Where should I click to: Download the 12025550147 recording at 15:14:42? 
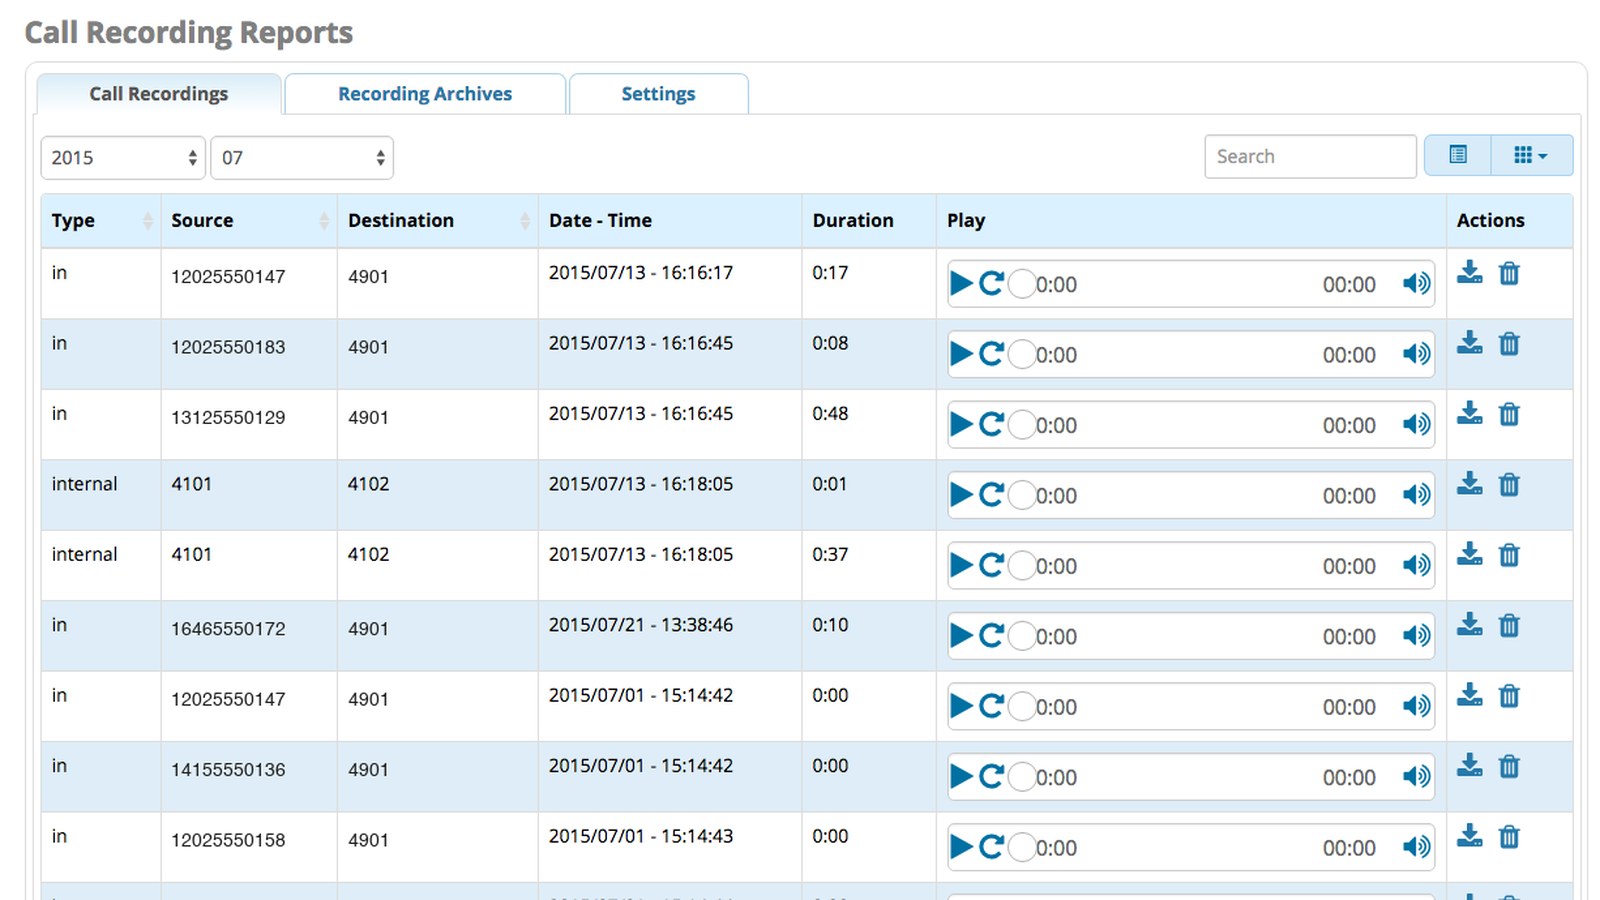1469,695
